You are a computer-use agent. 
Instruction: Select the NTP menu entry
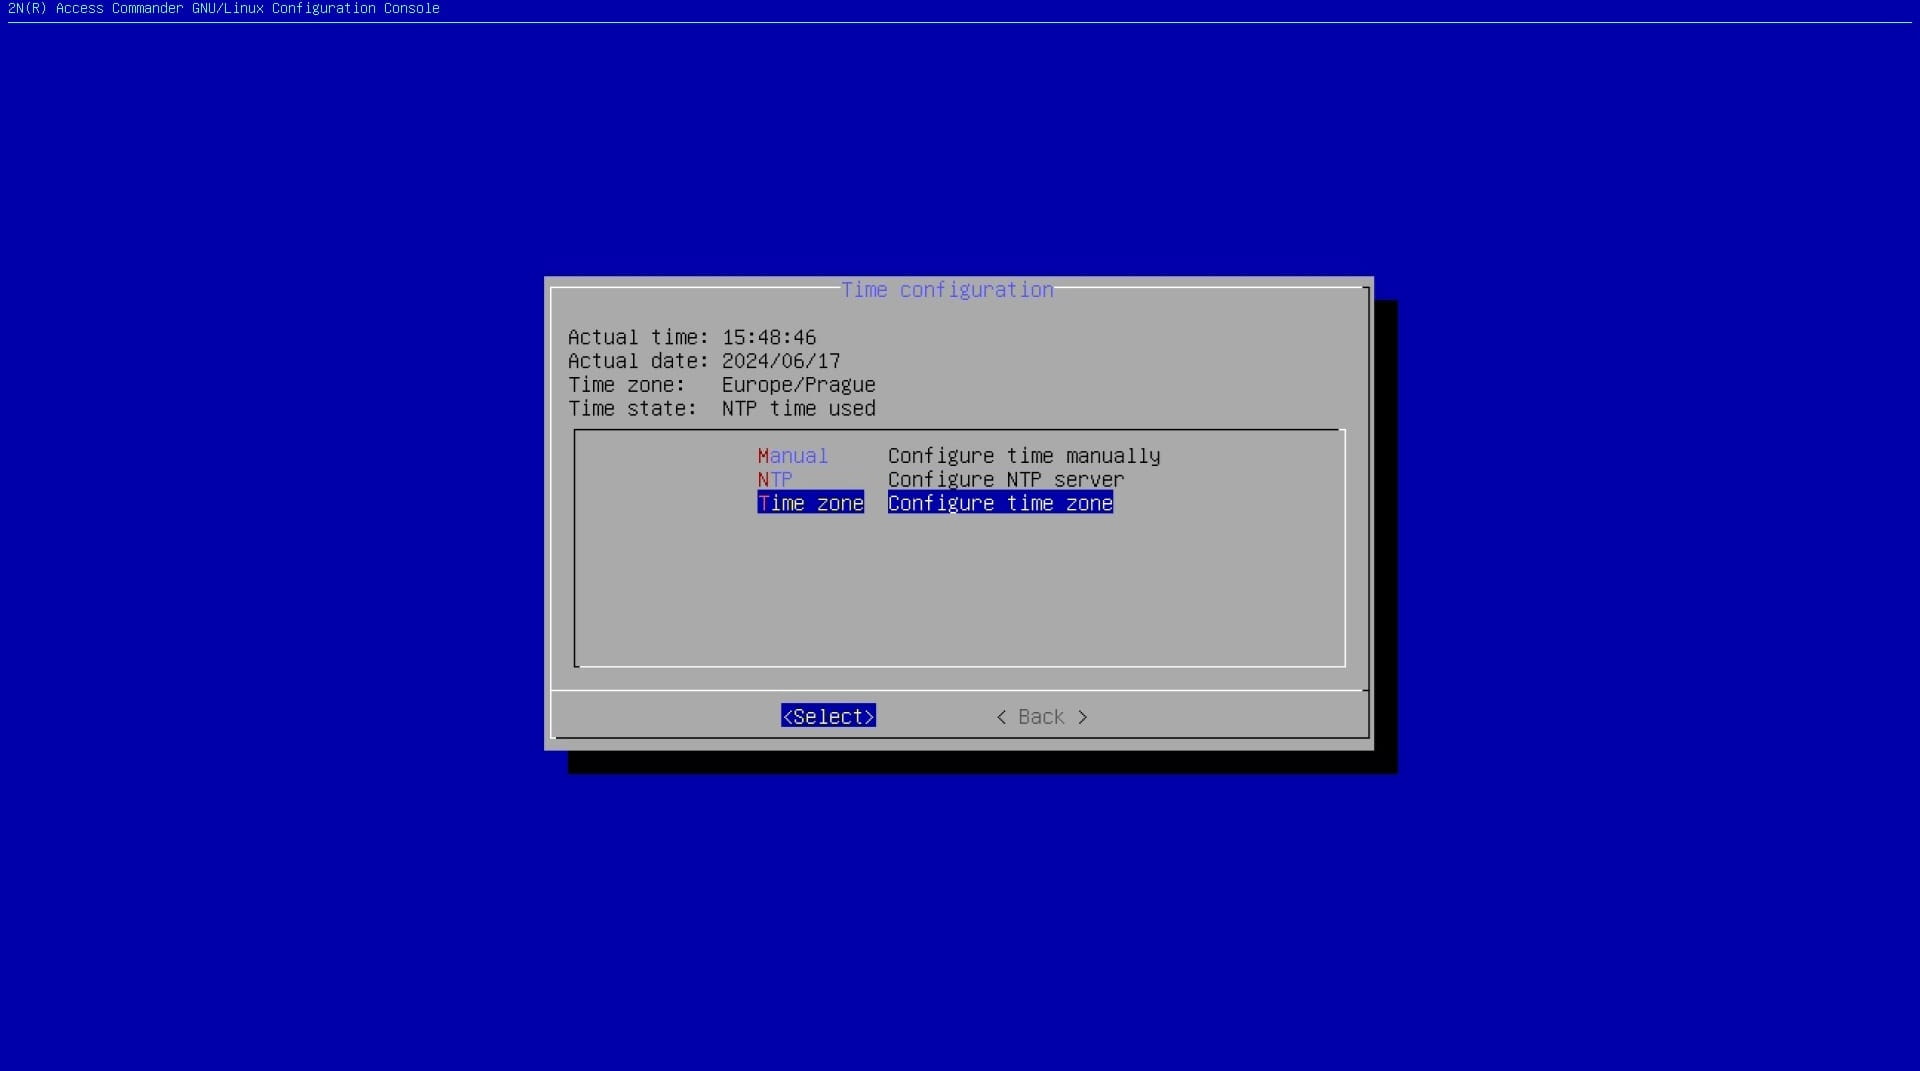(774, 480)
